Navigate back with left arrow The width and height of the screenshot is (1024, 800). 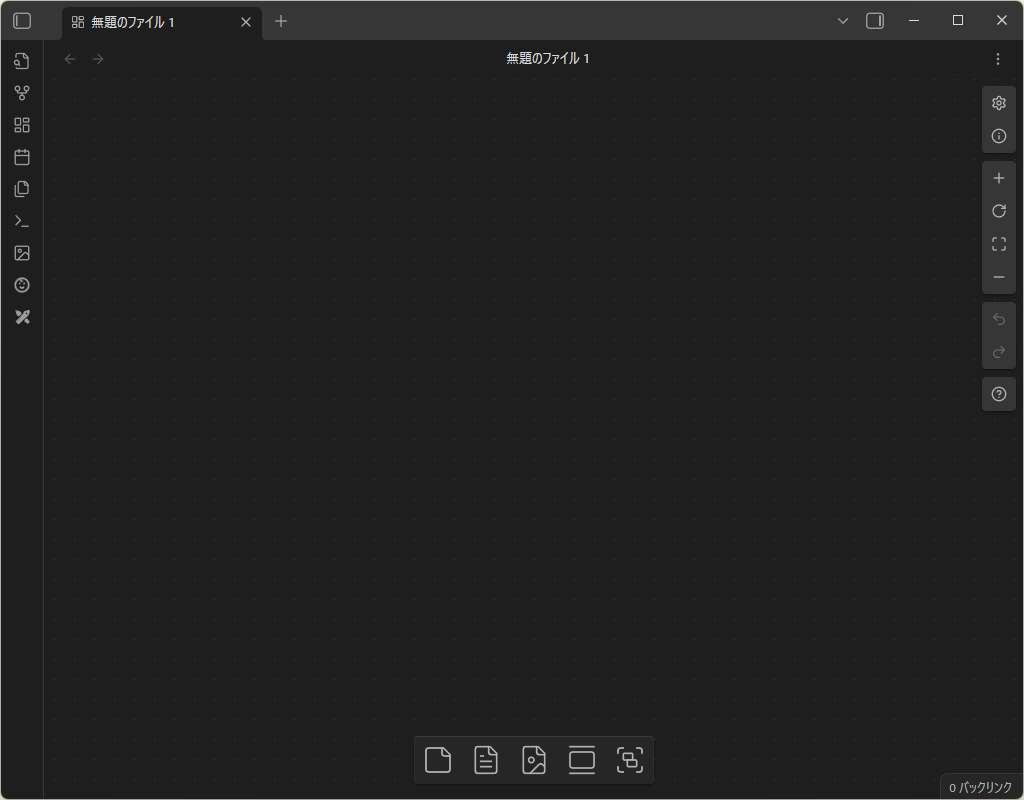[70, 59]
